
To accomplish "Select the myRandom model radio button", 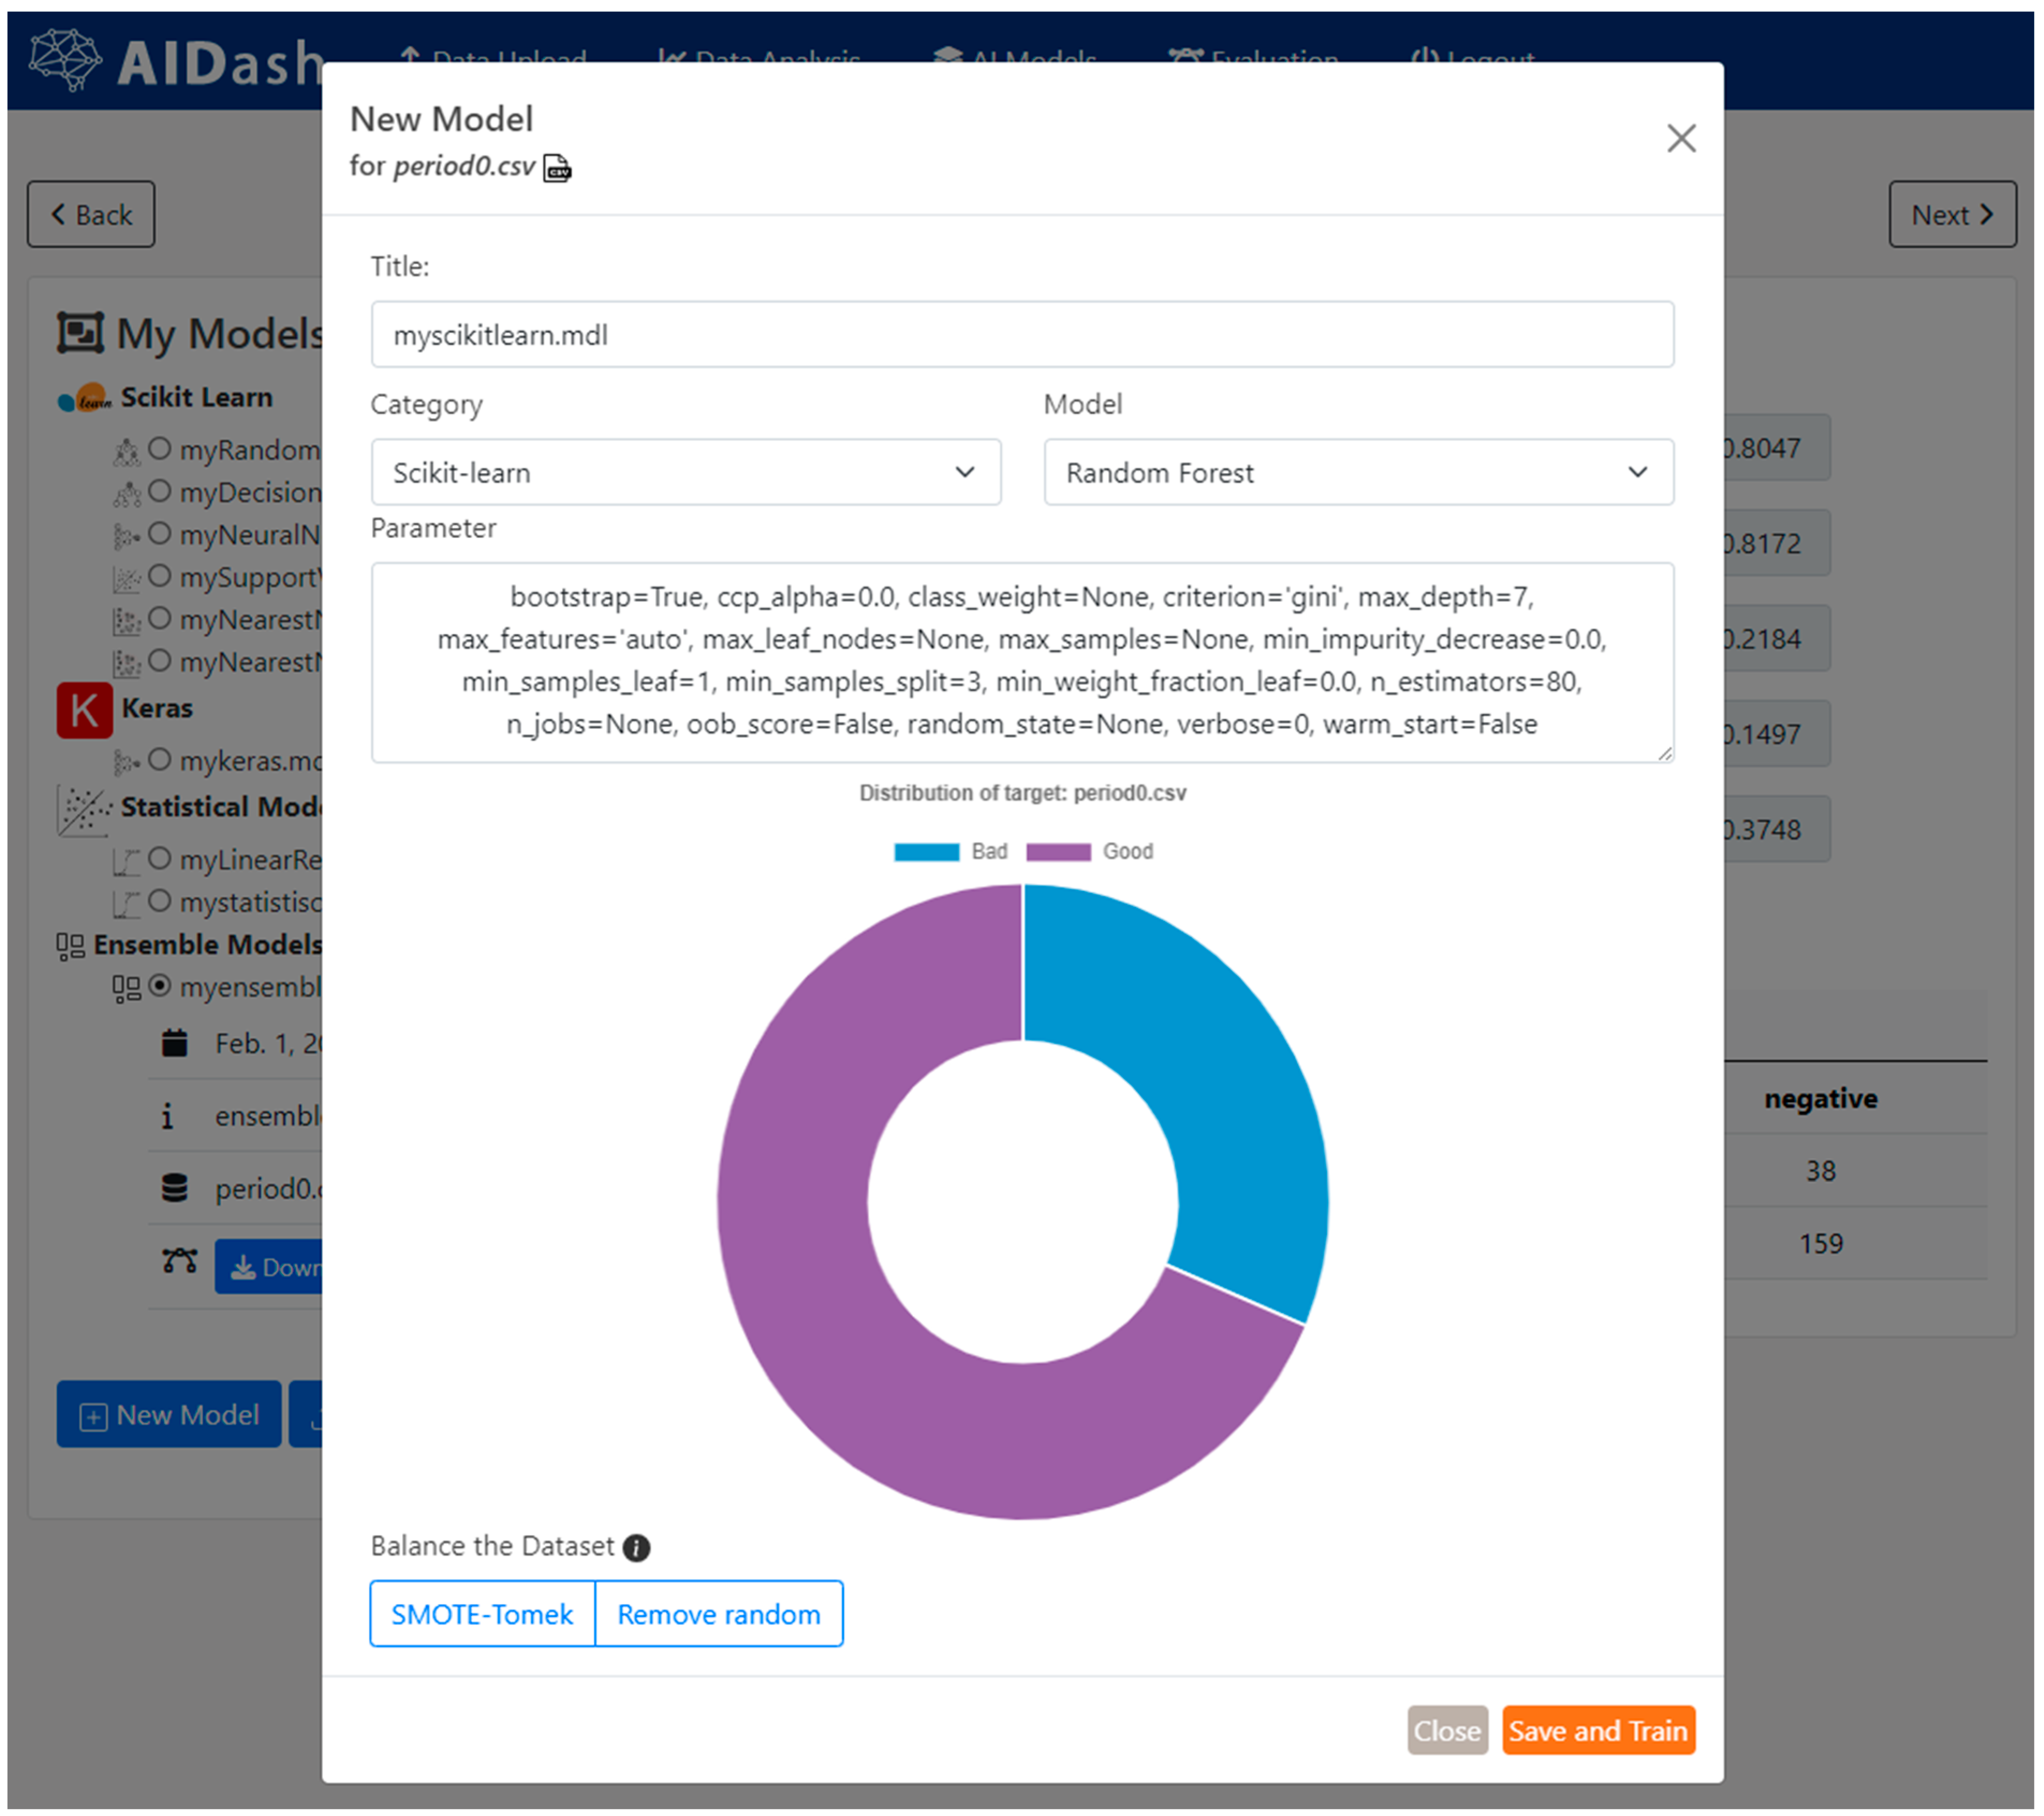I will (159, 449).
